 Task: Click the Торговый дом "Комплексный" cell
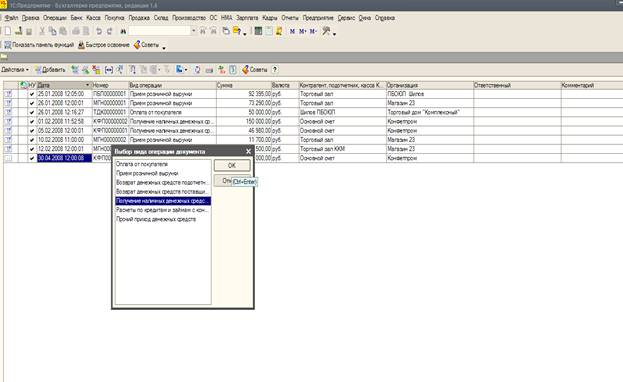tap(430, 112)
